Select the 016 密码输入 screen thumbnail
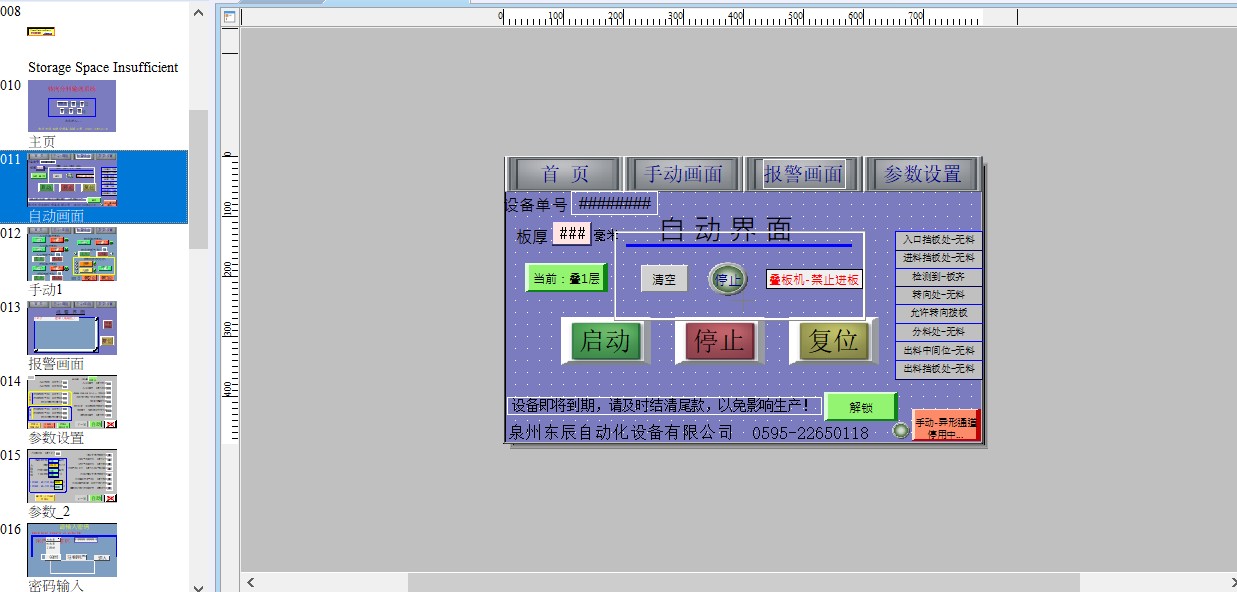1237x592 pixels. 72,550
